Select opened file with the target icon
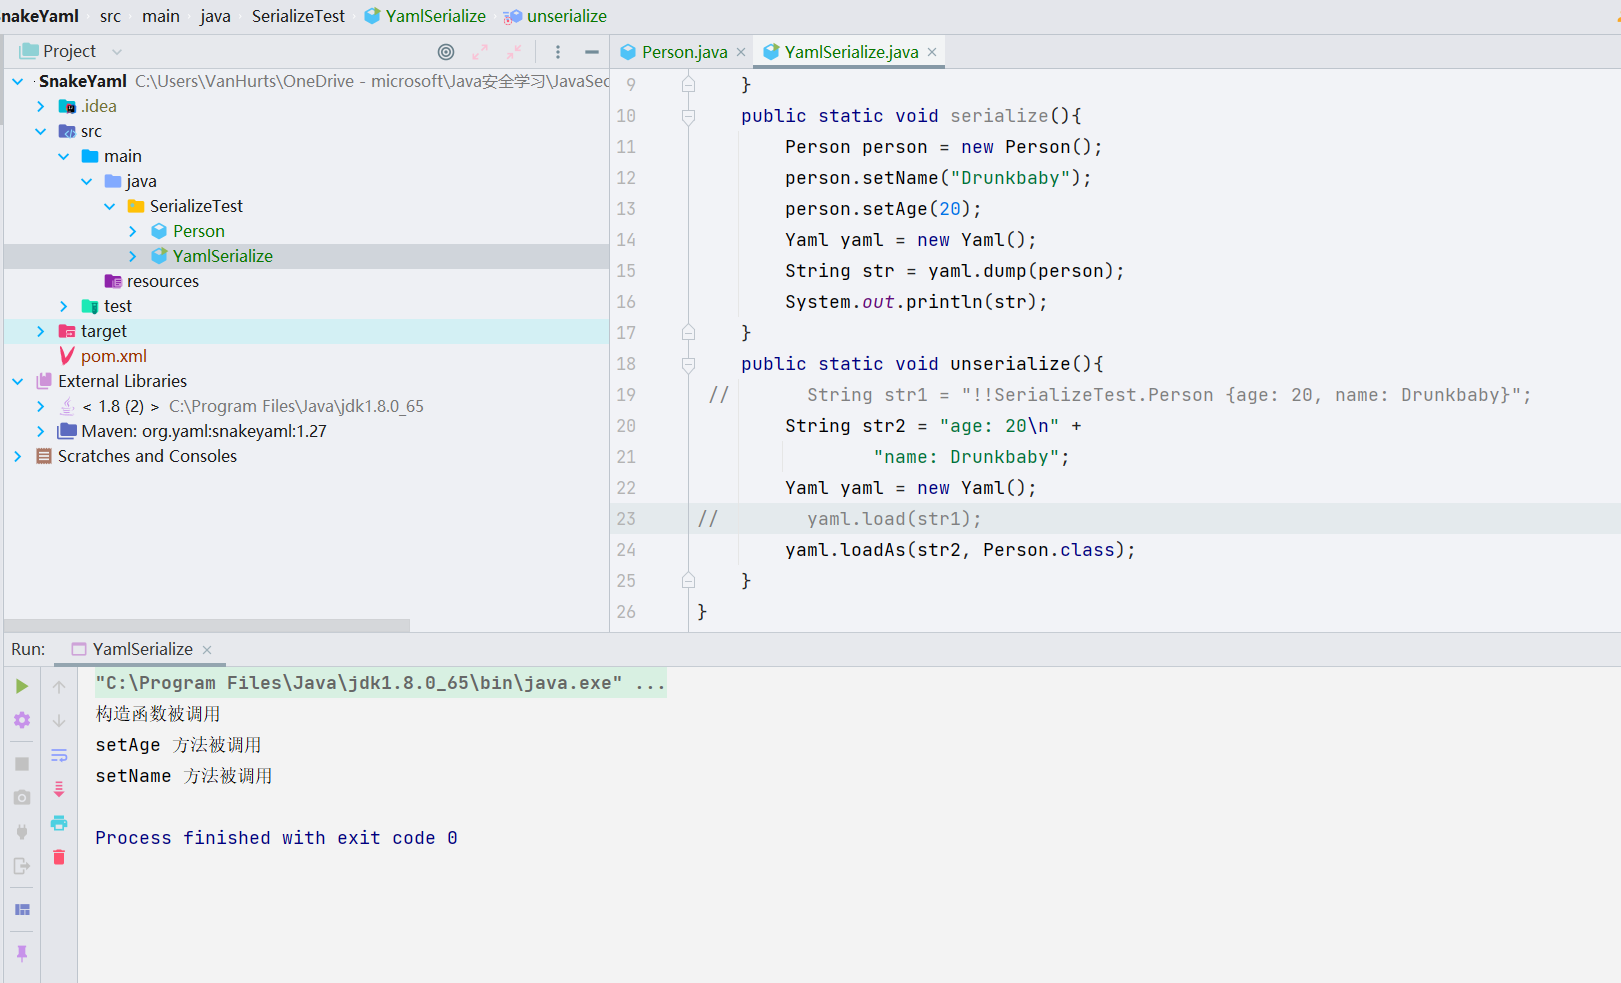The image size is (1621, 983). pos(446,52)
